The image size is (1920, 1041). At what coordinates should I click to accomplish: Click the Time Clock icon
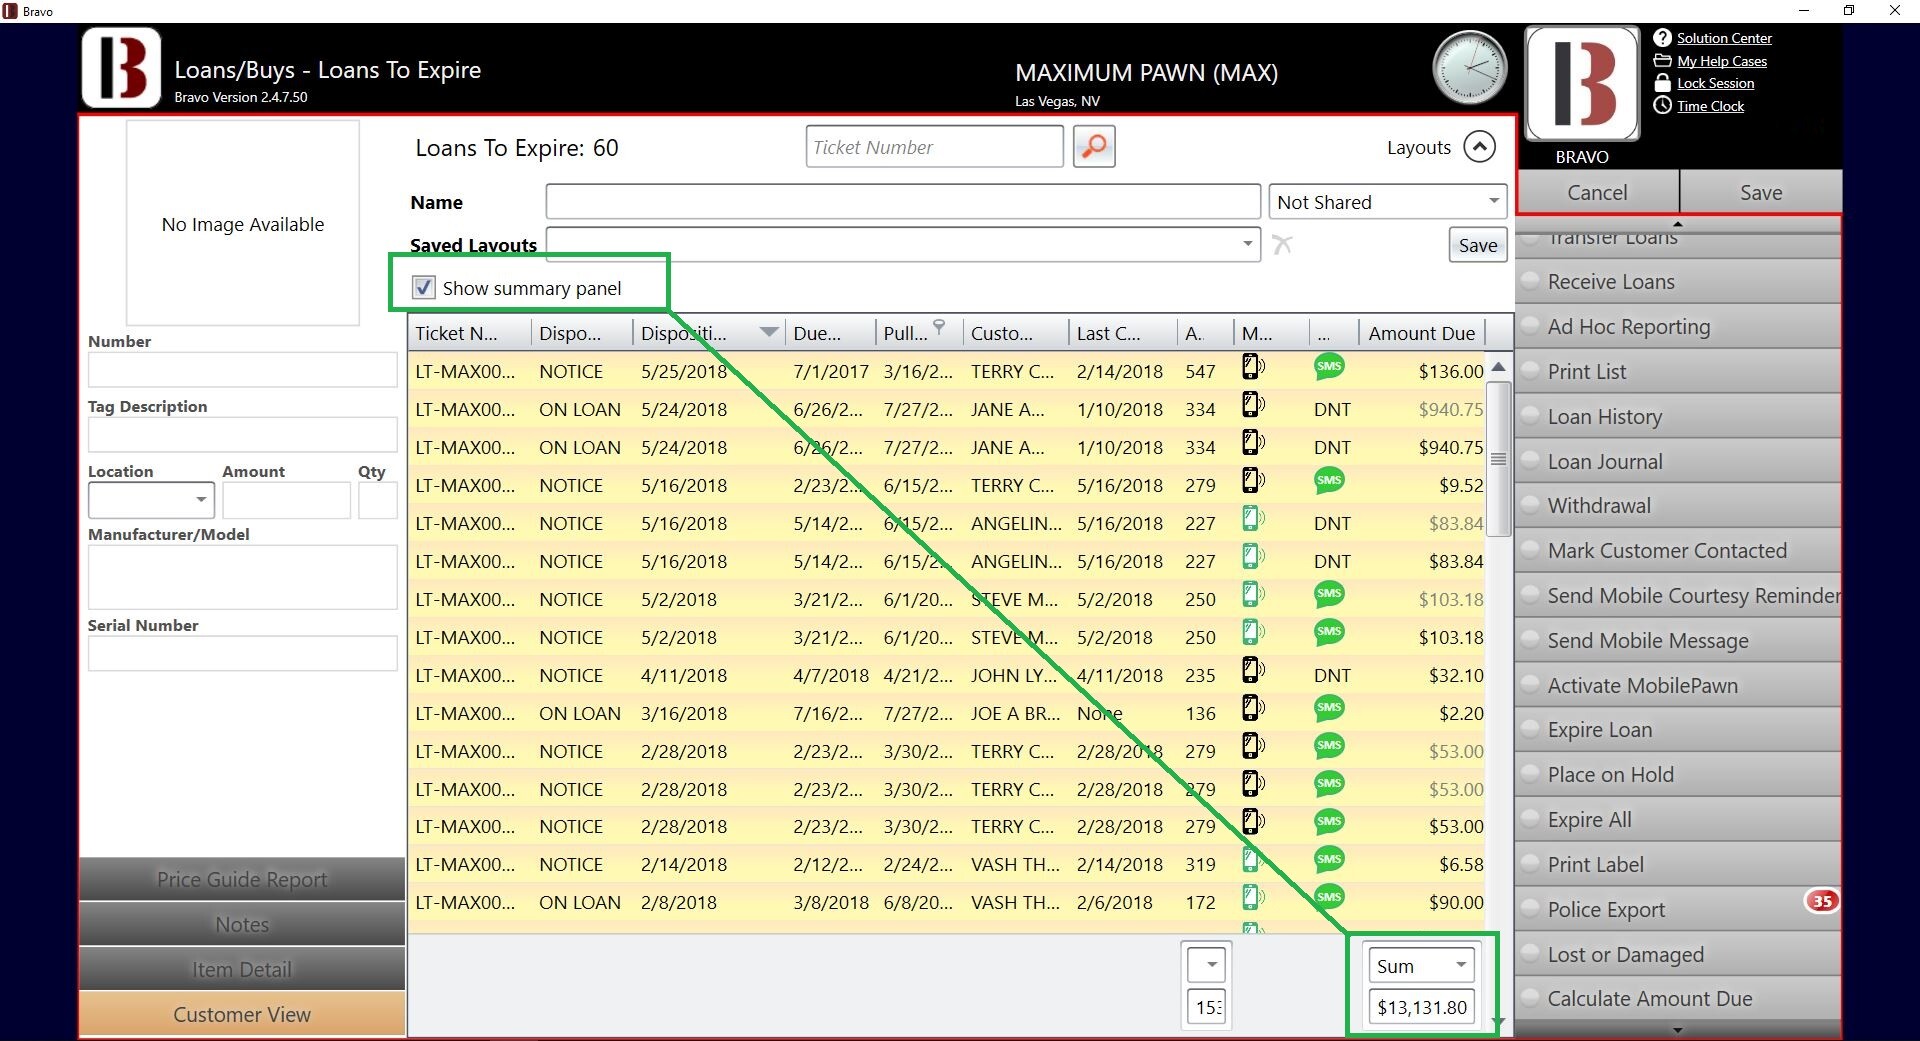(1662, 106)
